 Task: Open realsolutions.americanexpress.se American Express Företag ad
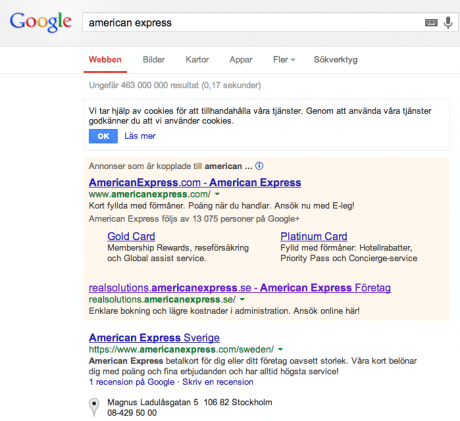pyautogui.click(x=240, y=288)
